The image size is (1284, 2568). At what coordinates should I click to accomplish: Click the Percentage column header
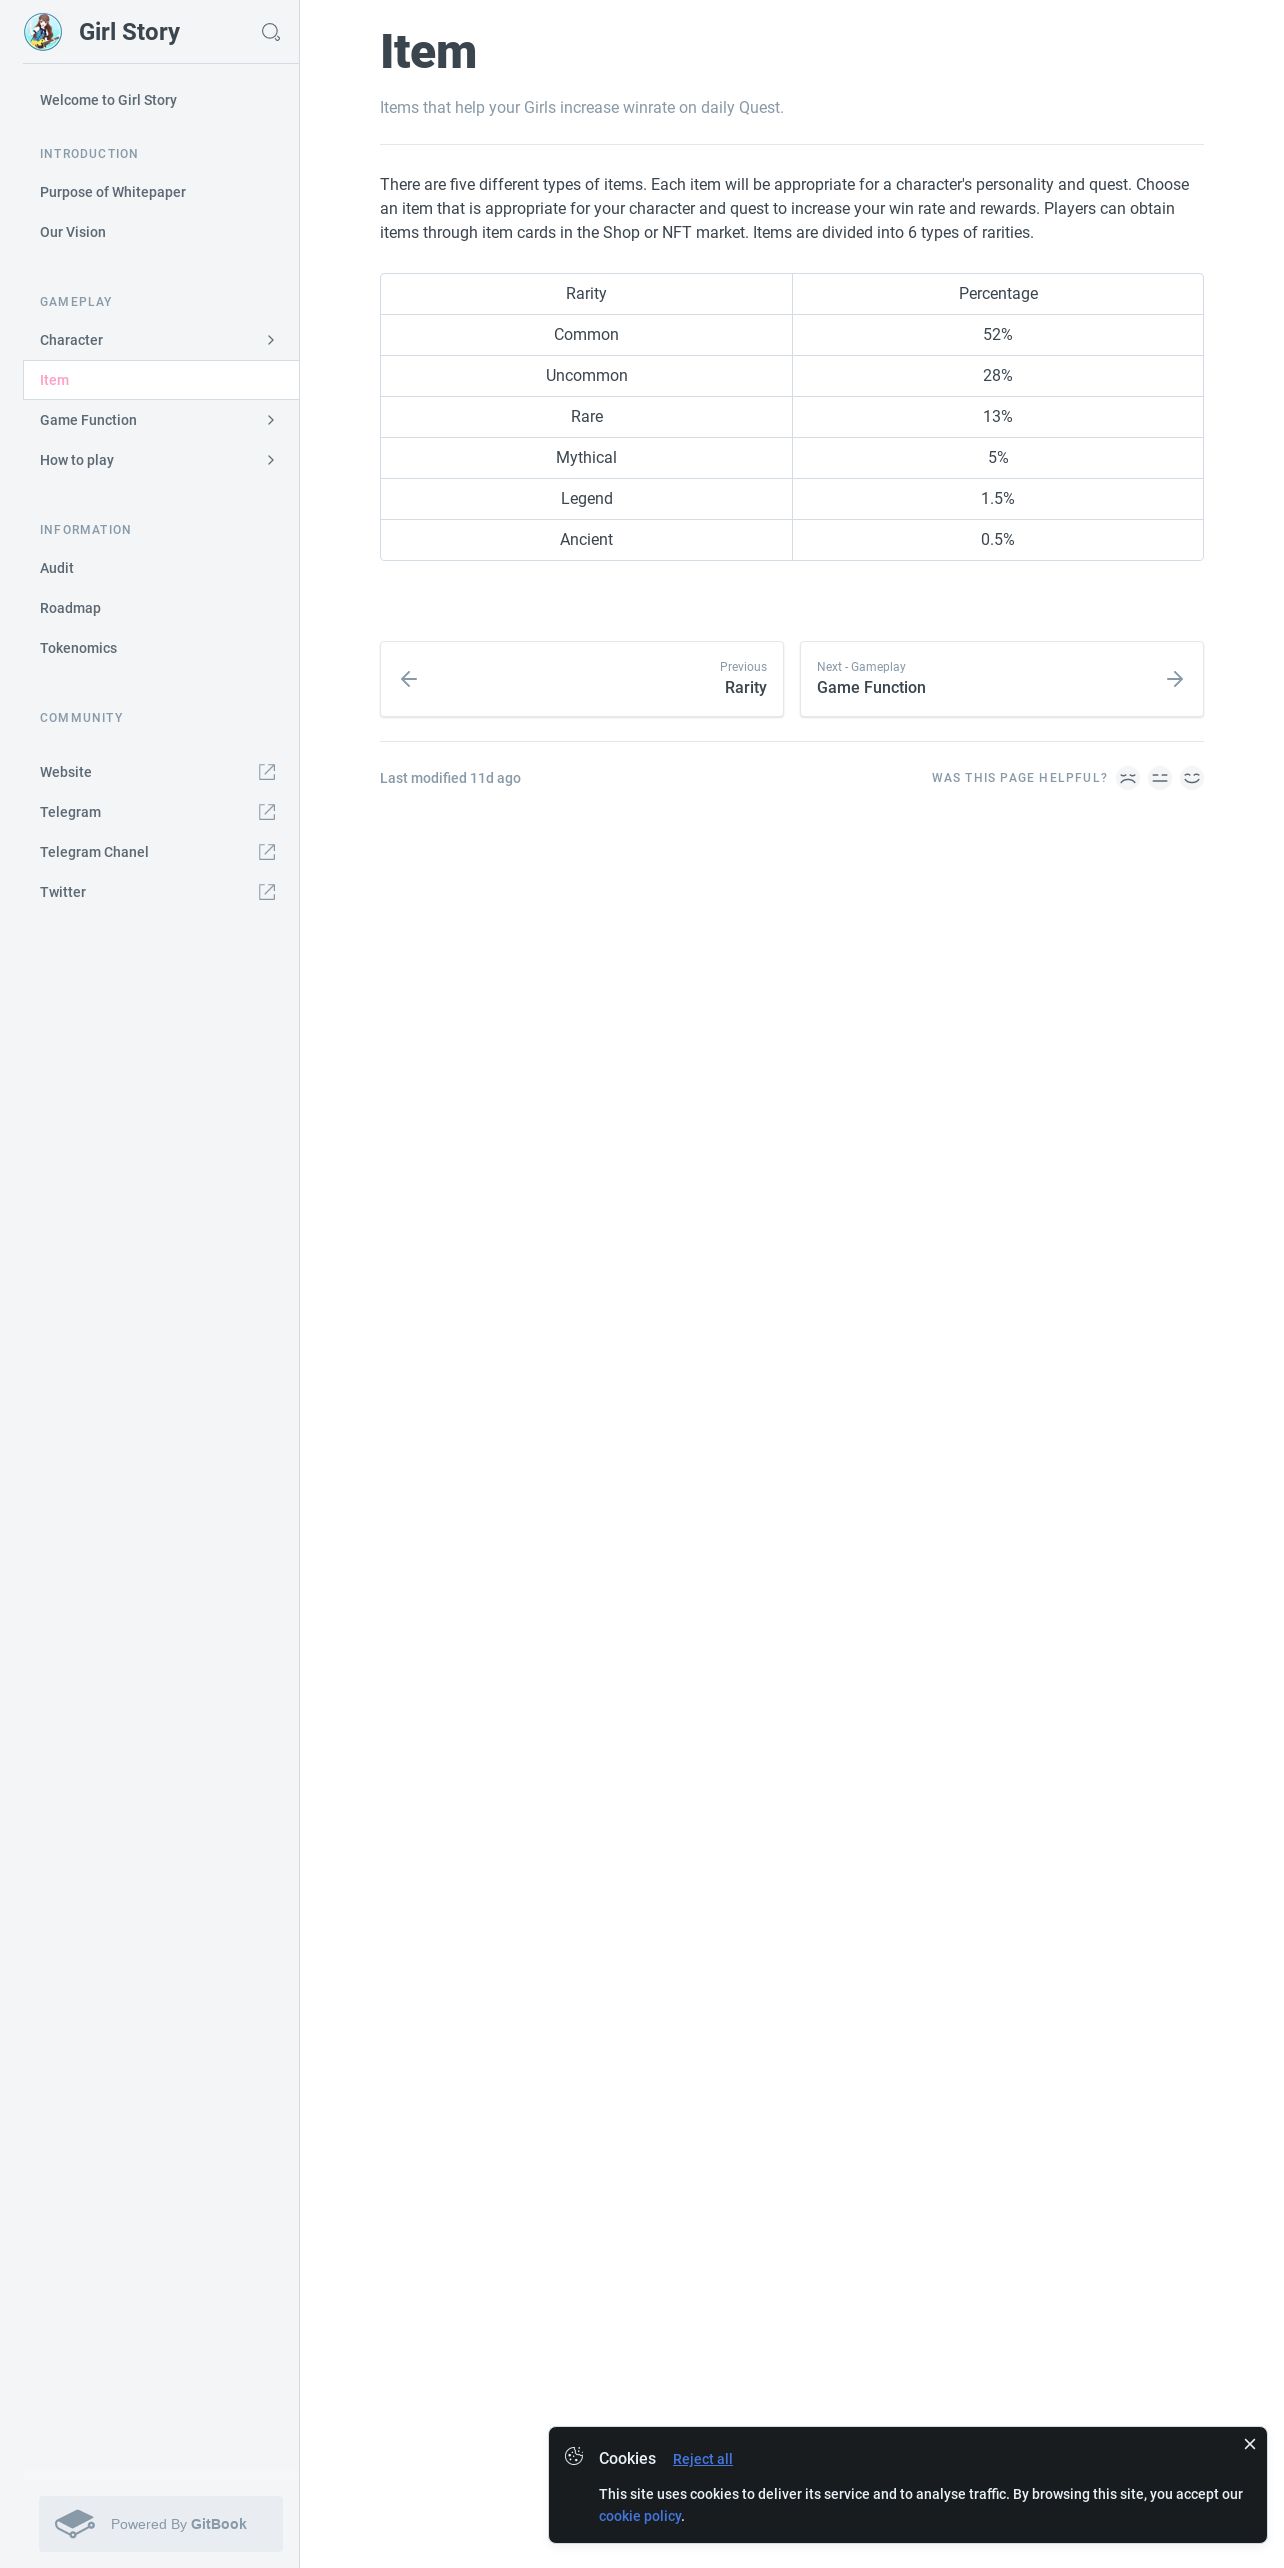point(998,294)
